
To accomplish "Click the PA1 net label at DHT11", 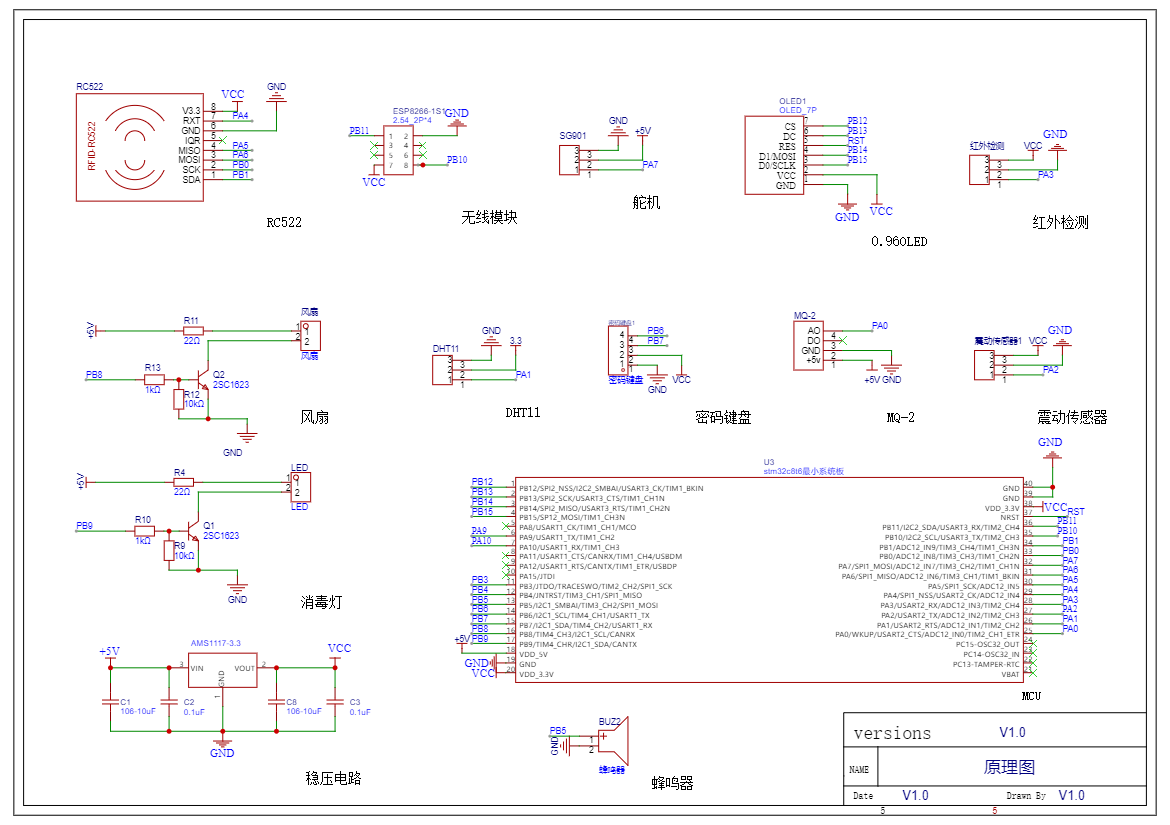I will [524, 375].
